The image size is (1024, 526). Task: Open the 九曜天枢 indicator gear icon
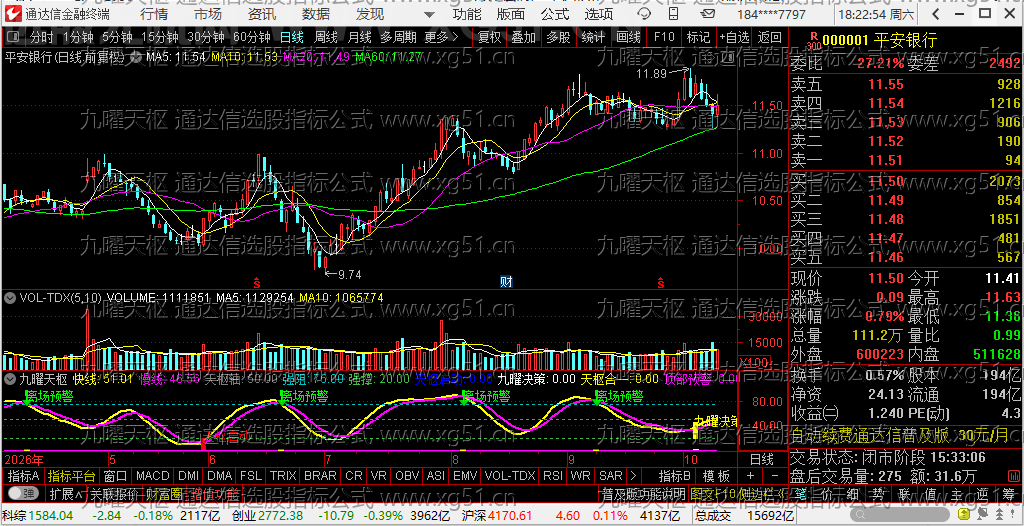pyautogui.click(x=10, y=378)
